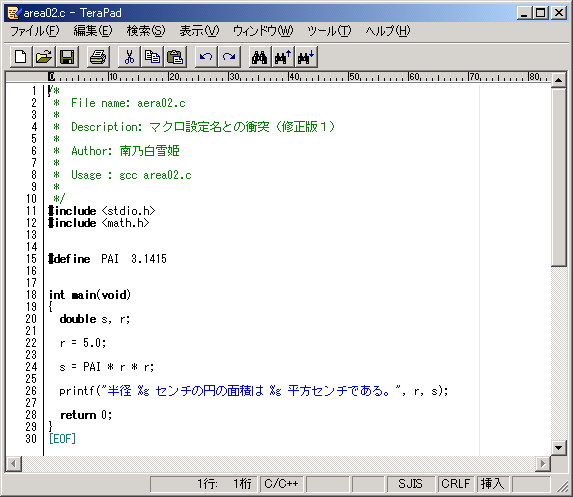The width and height of the screenshot is (573, 497).
Task: Undo the last edit with the undo arrow
Action: pyautogui.click(x=206, y=57)
